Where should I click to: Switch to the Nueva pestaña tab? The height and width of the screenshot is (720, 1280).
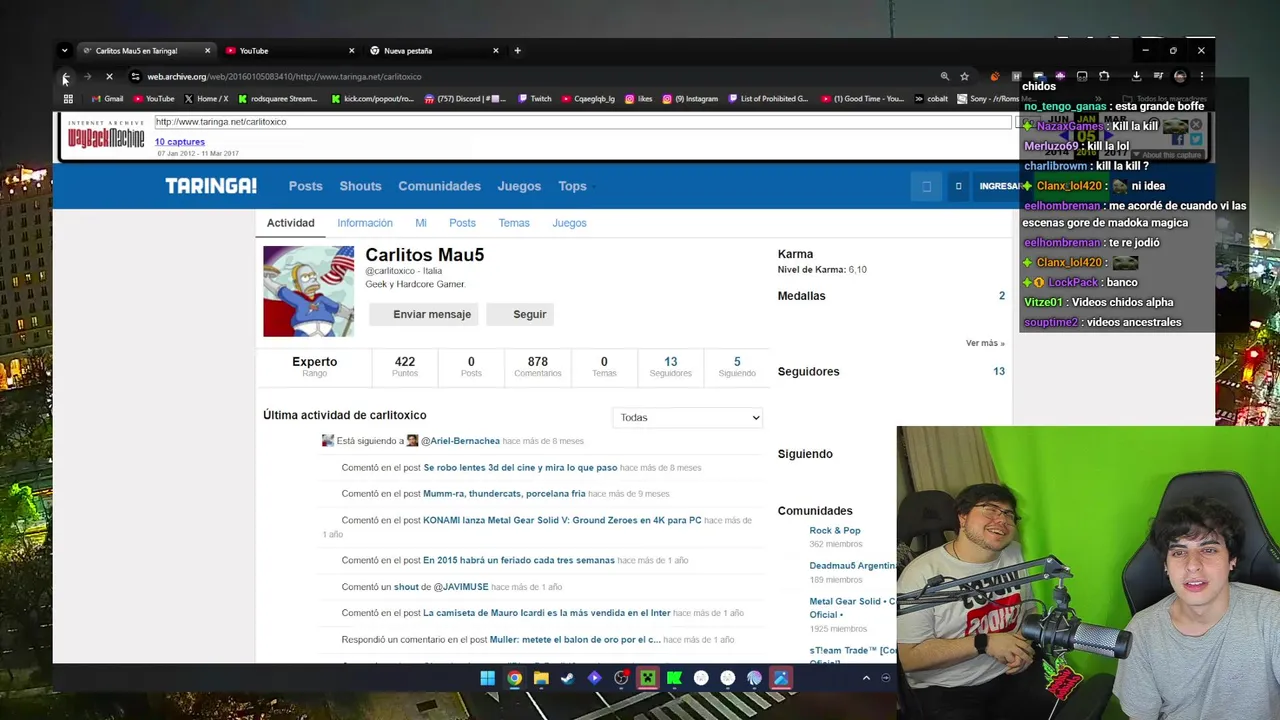(x=434, y=51)
